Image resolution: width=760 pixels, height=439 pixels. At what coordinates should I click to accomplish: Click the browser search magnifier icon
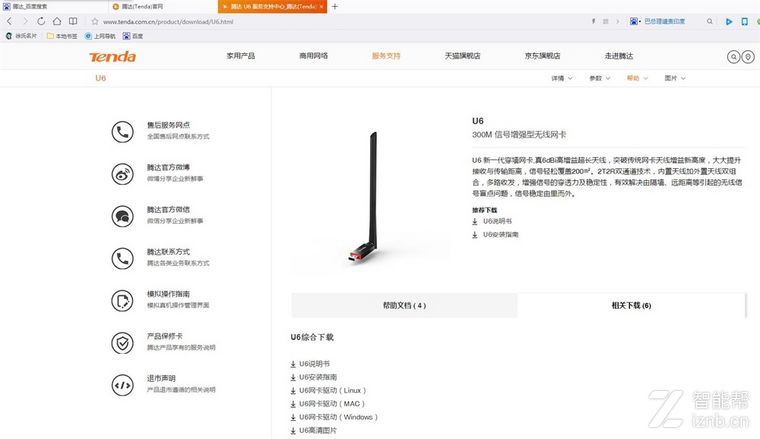(x=710, y=21)
